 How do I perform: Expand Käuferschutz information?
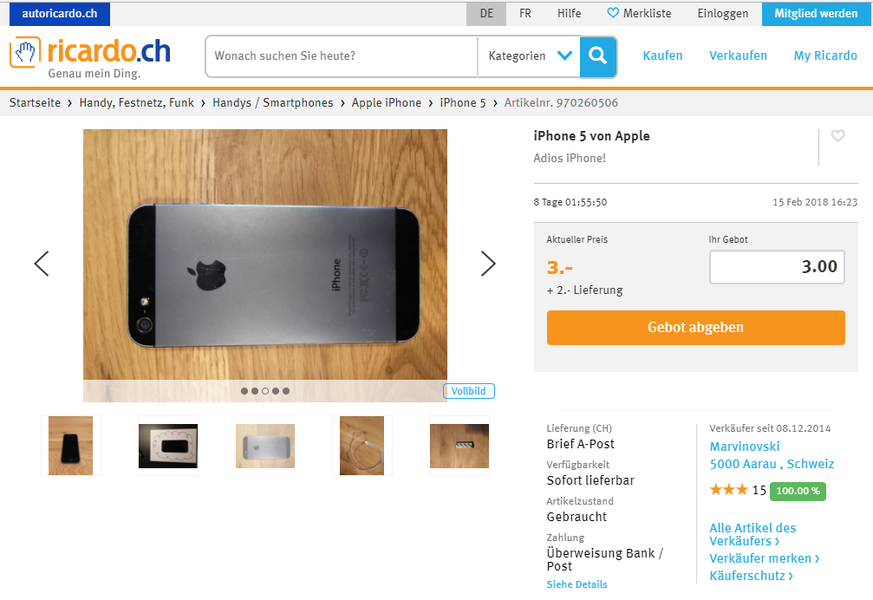[751, 576]
